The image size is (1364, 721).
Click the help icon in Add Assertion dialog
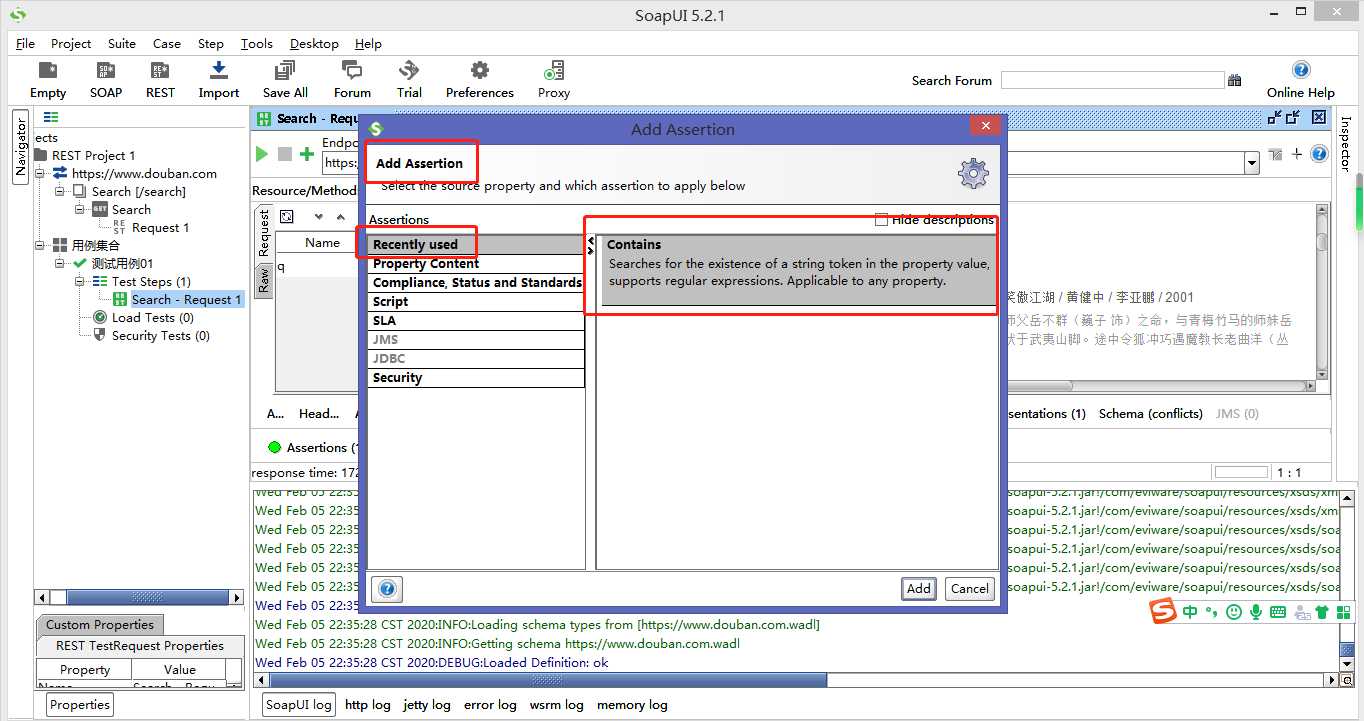pos(387,589)
